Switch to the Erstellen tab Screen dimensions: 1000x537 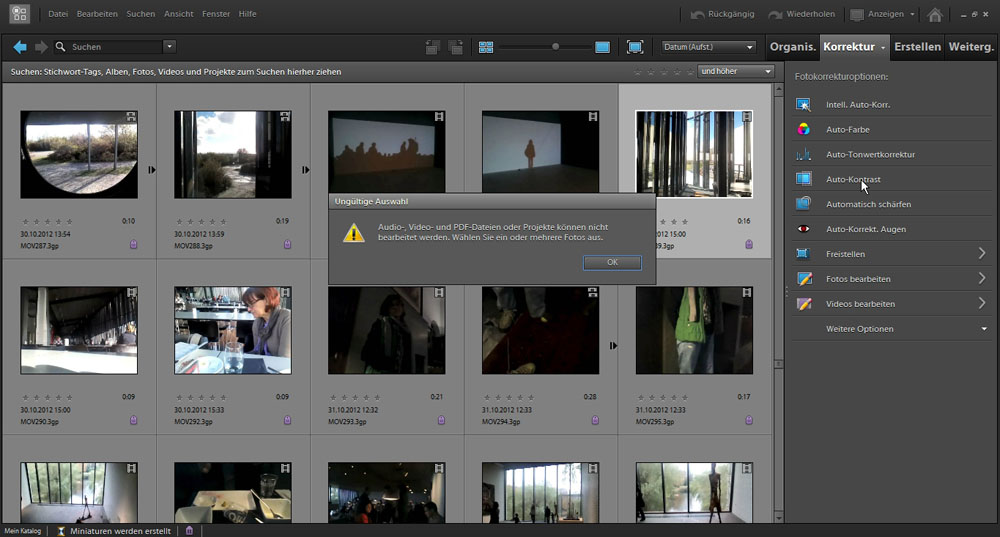pyautogui.click(x=917, y=47)
